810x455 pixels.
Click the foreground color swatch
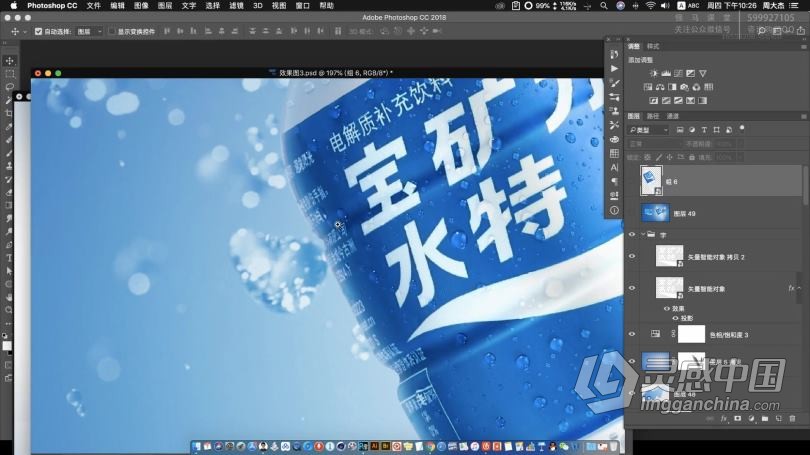(x=6, y=344)
